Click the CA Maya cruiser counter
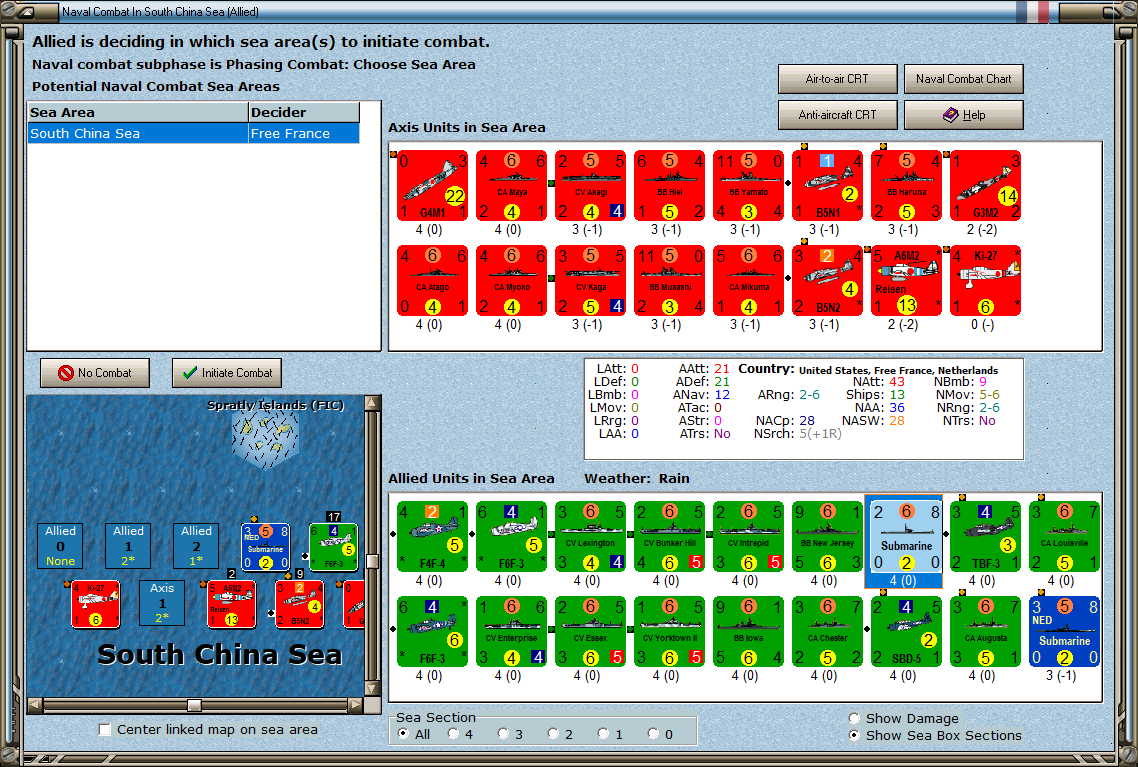The width and height of the screenshot is (1138, 767). point(512,185)
